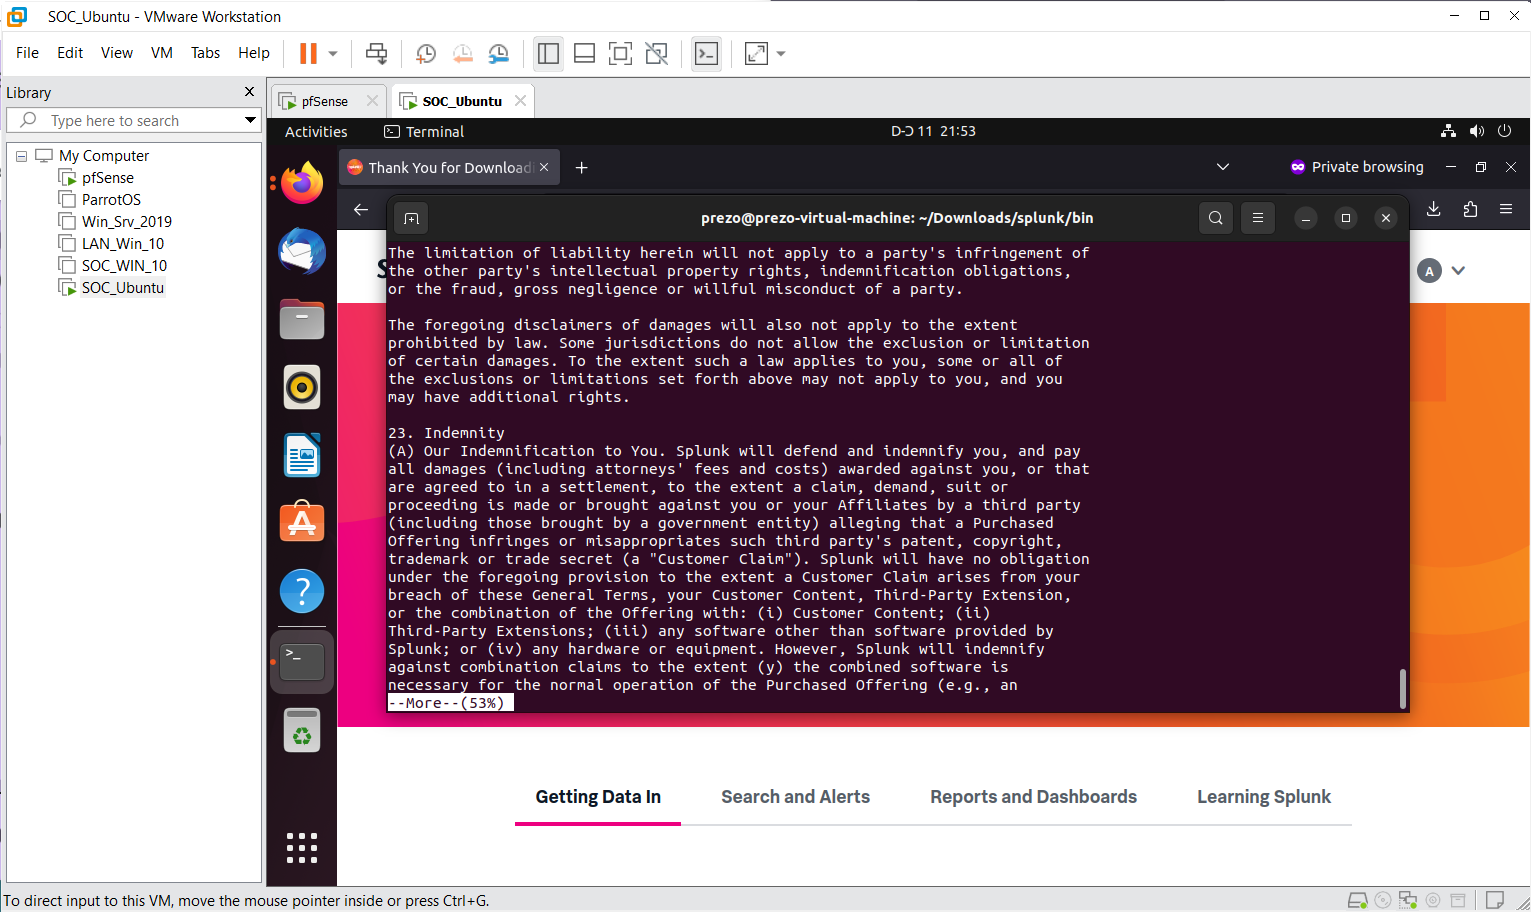Open Help from the Ubuntu dock
Viewport: 1531px width, 912px height.
(x=302, y=591)
